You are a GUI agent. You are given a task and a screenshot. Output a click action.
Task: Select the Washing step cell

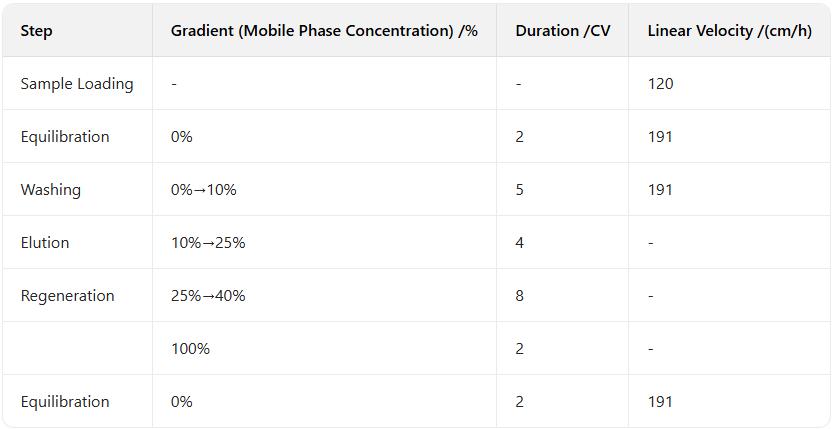51,190
